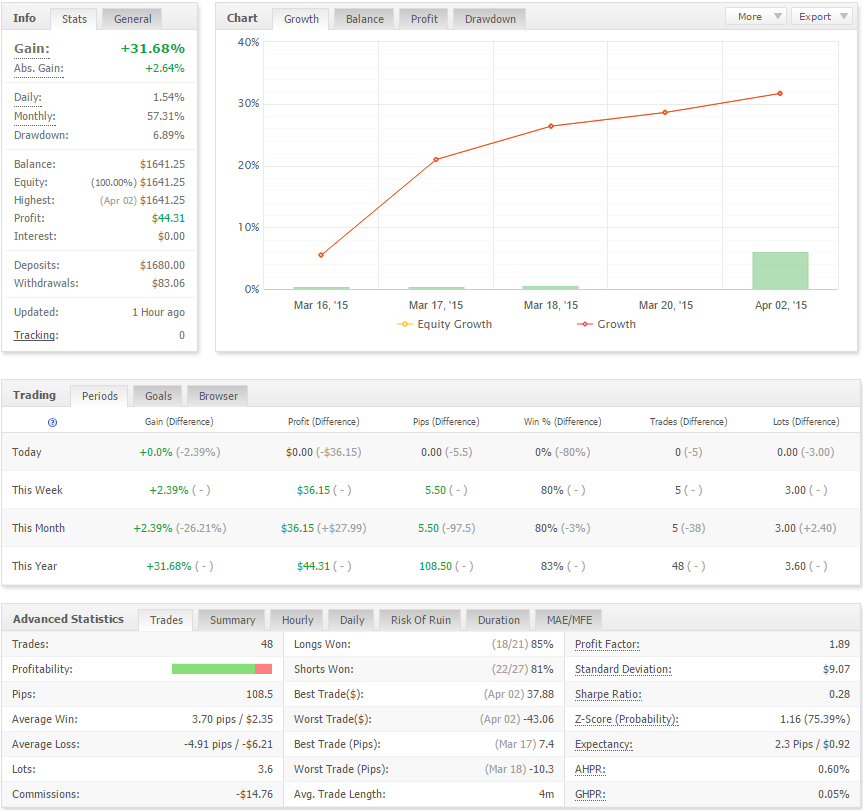This screenshot has width=863, height=810.
Task: Click the Expectancy label
Action: [604, 745]
